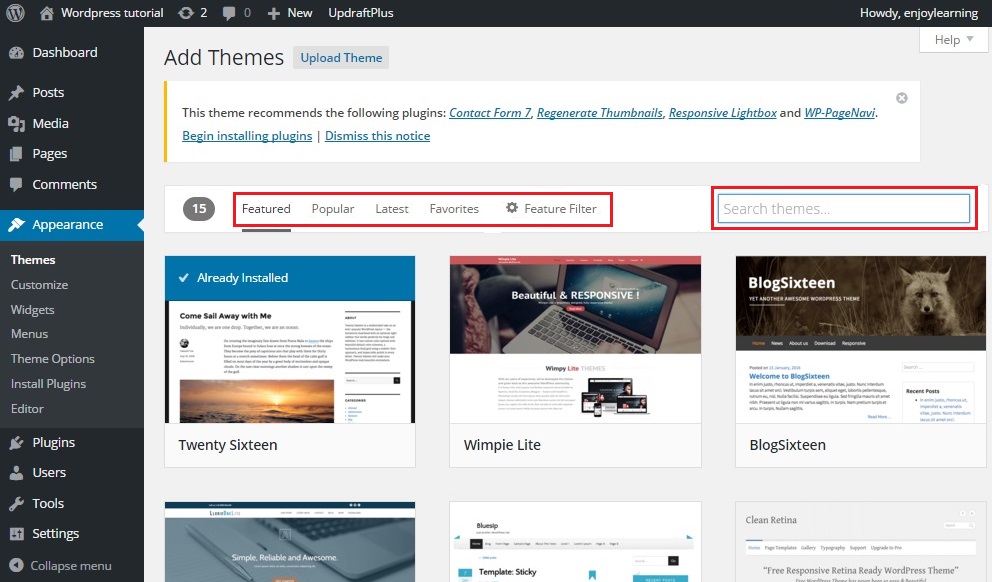Open the Simple, Reliable and Awesome theme thumbnail

point(290,542)
